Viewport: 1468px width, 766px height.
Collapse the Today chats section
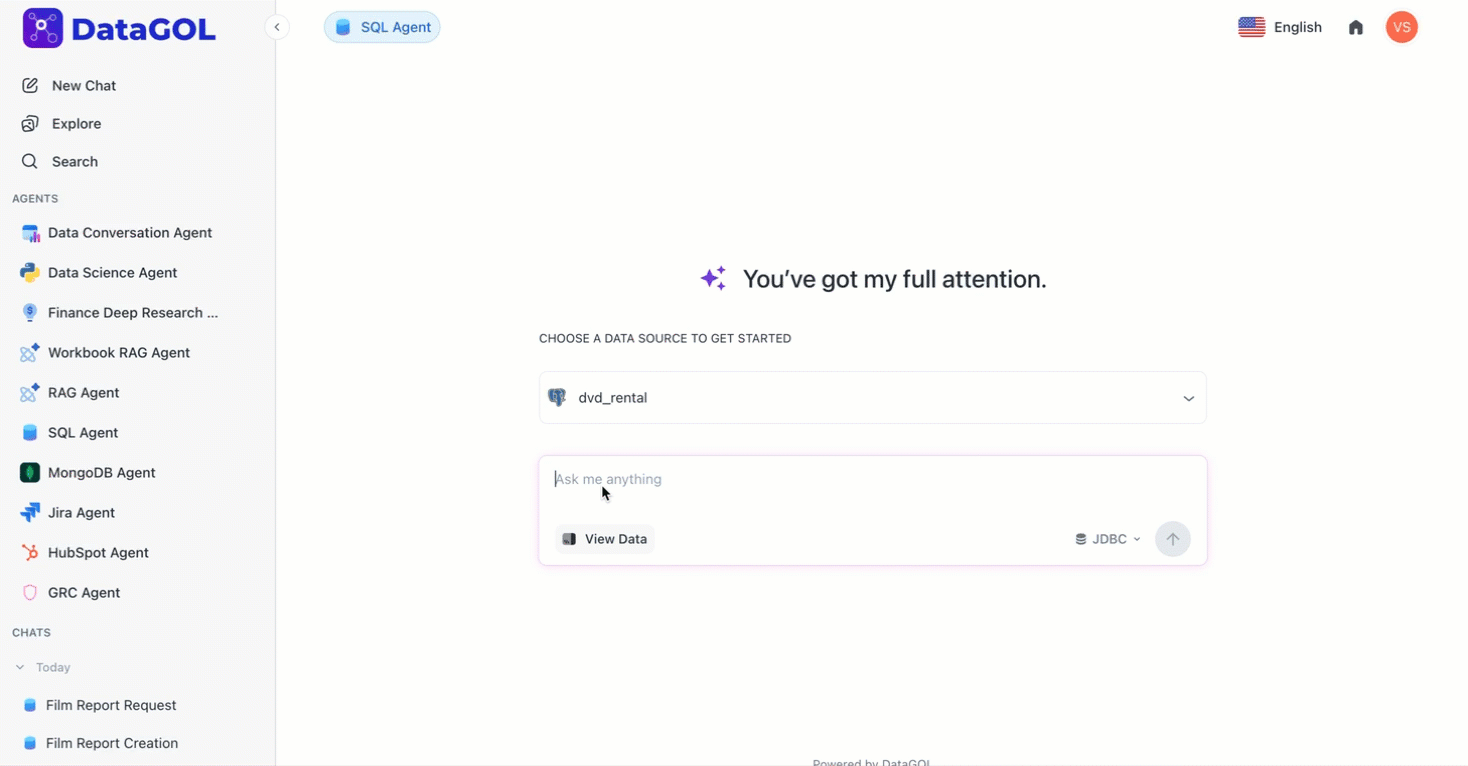20,667
